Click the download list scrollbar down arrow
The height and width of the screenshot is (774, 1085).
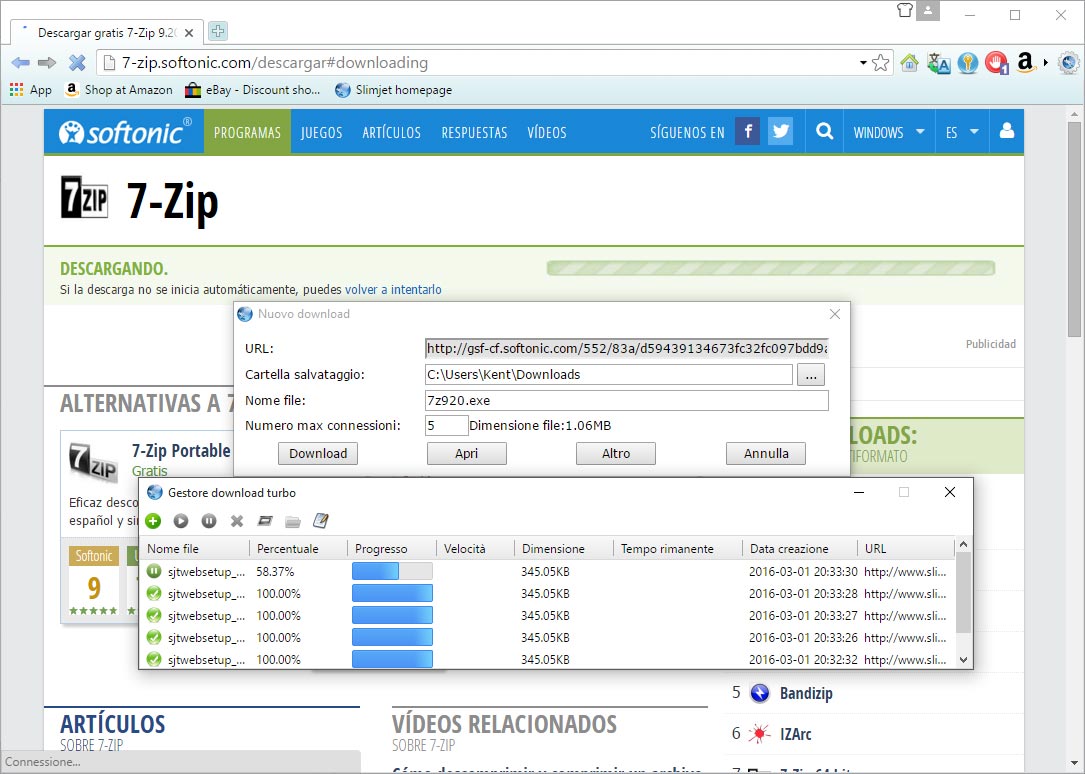point(963,660)
